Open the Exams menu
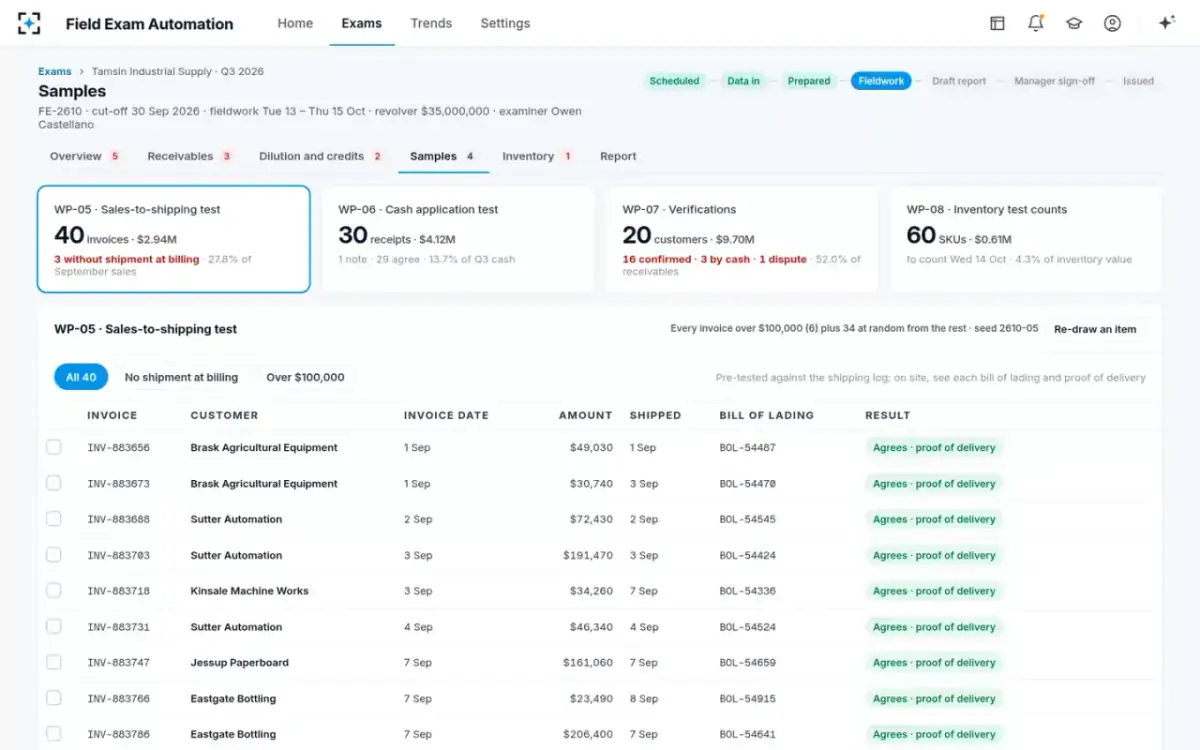 [362, 23]
